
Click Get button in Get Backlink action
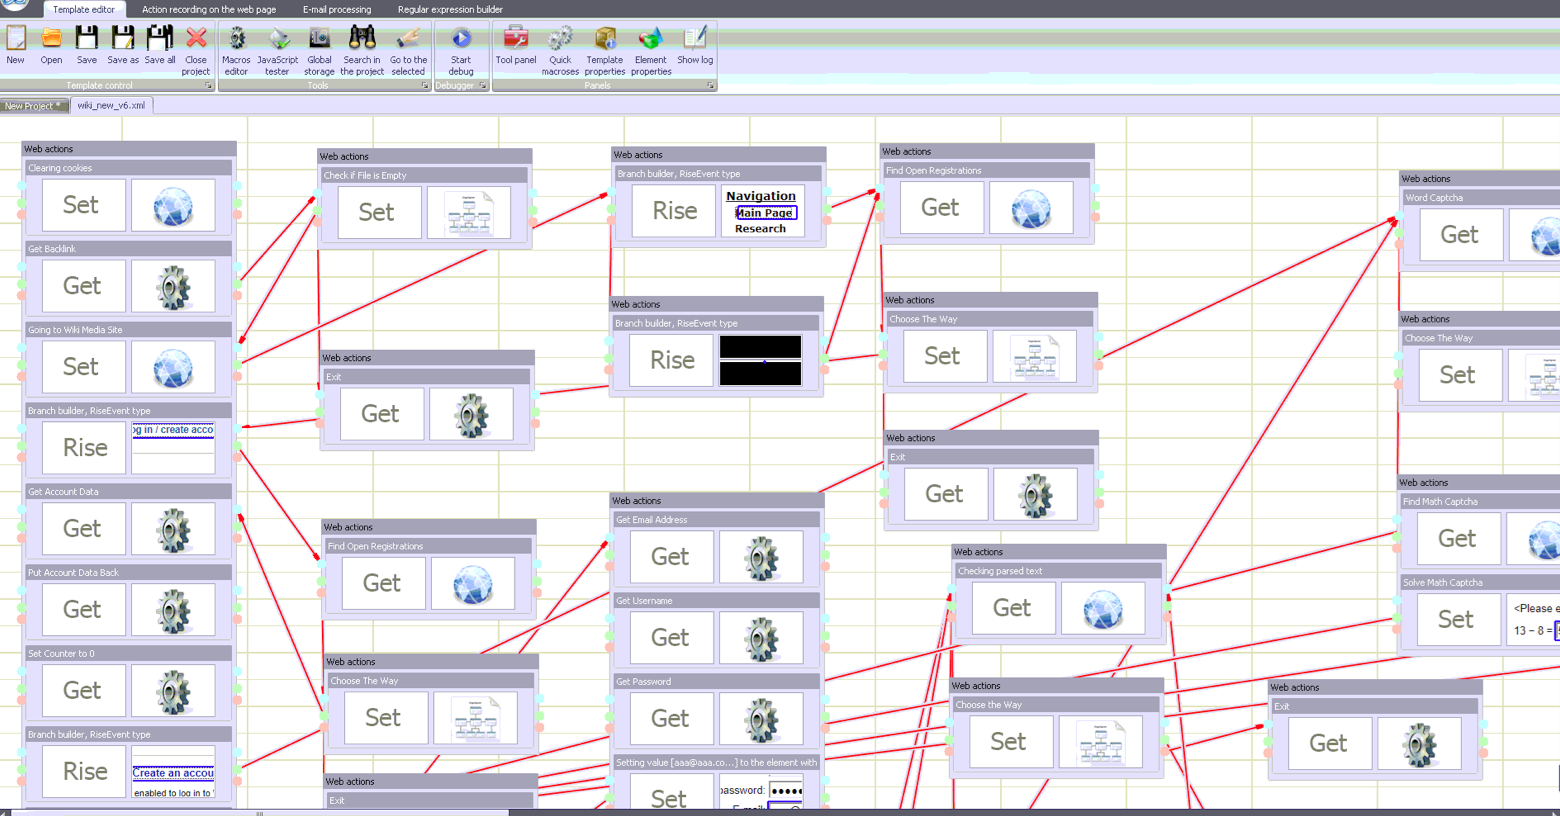coord(84,286)
